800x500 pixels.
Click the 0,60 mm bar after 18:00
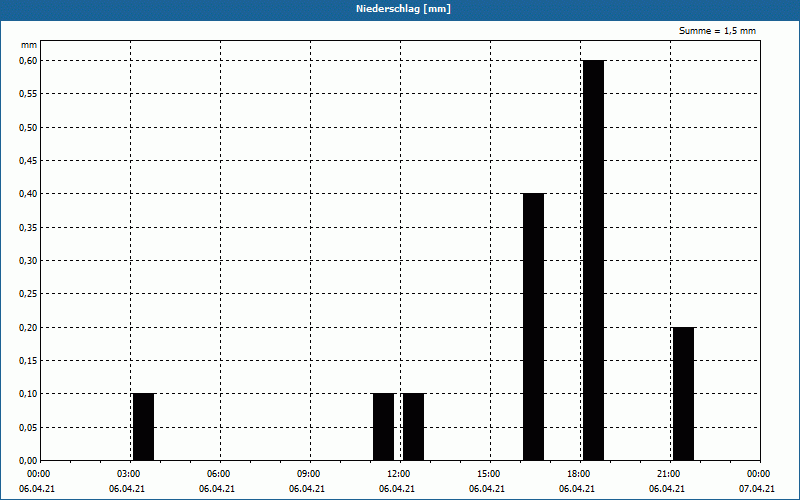(593, 260)
